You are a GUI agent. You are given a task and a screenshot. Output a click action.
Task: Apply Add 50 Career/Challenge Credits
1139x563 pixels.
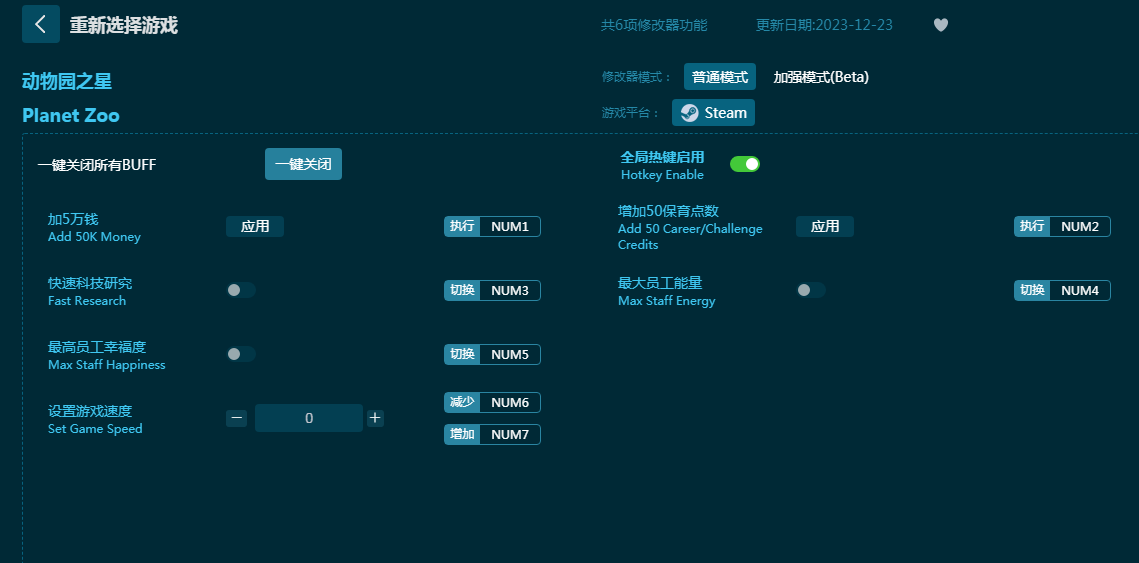824,227
